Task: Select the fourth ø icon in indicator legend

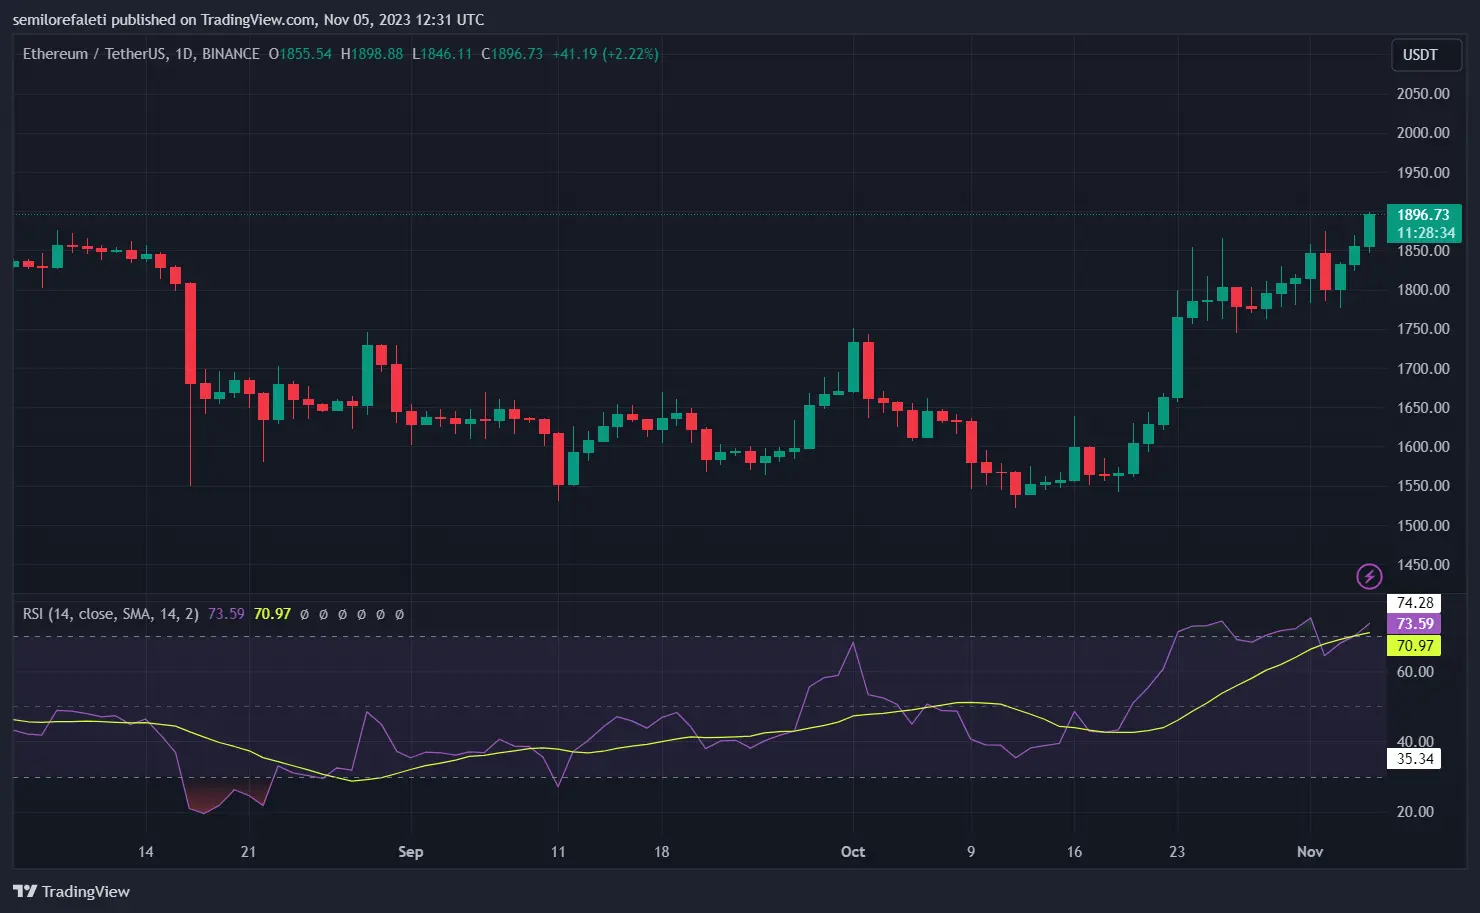Action: 361,614
